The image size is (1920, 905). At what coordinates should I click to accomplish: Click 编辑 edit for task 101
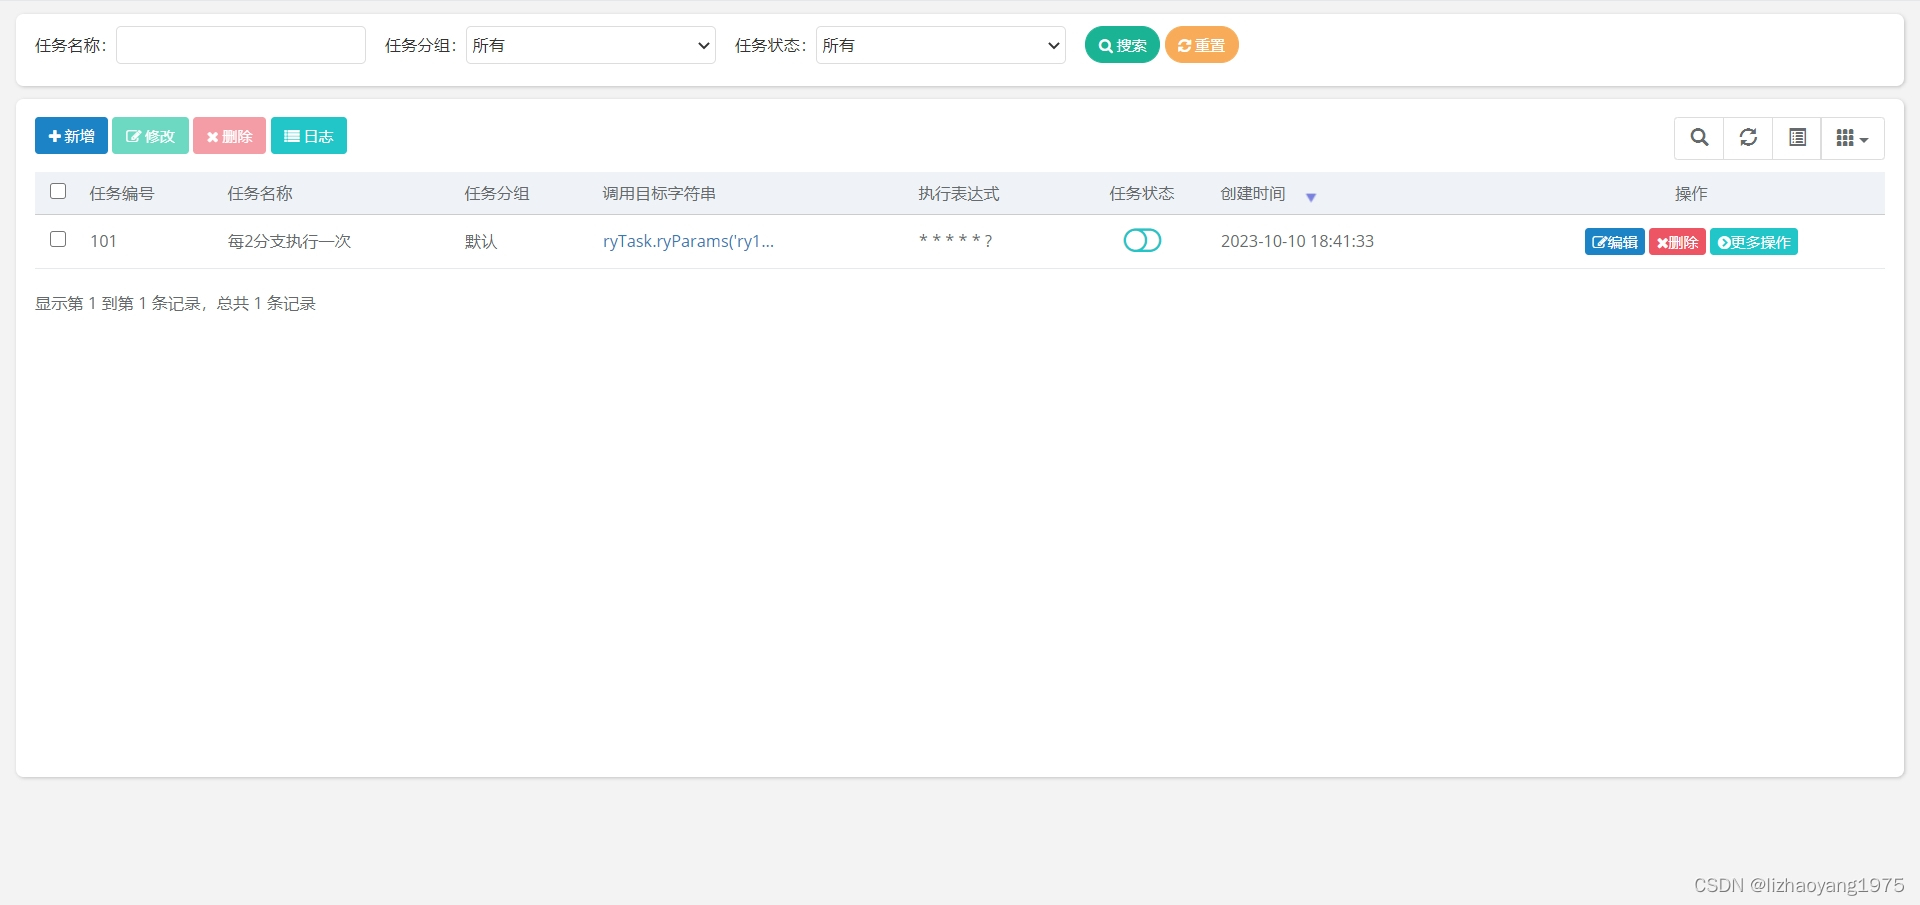pyautogui.click(x=1614, y=242)
